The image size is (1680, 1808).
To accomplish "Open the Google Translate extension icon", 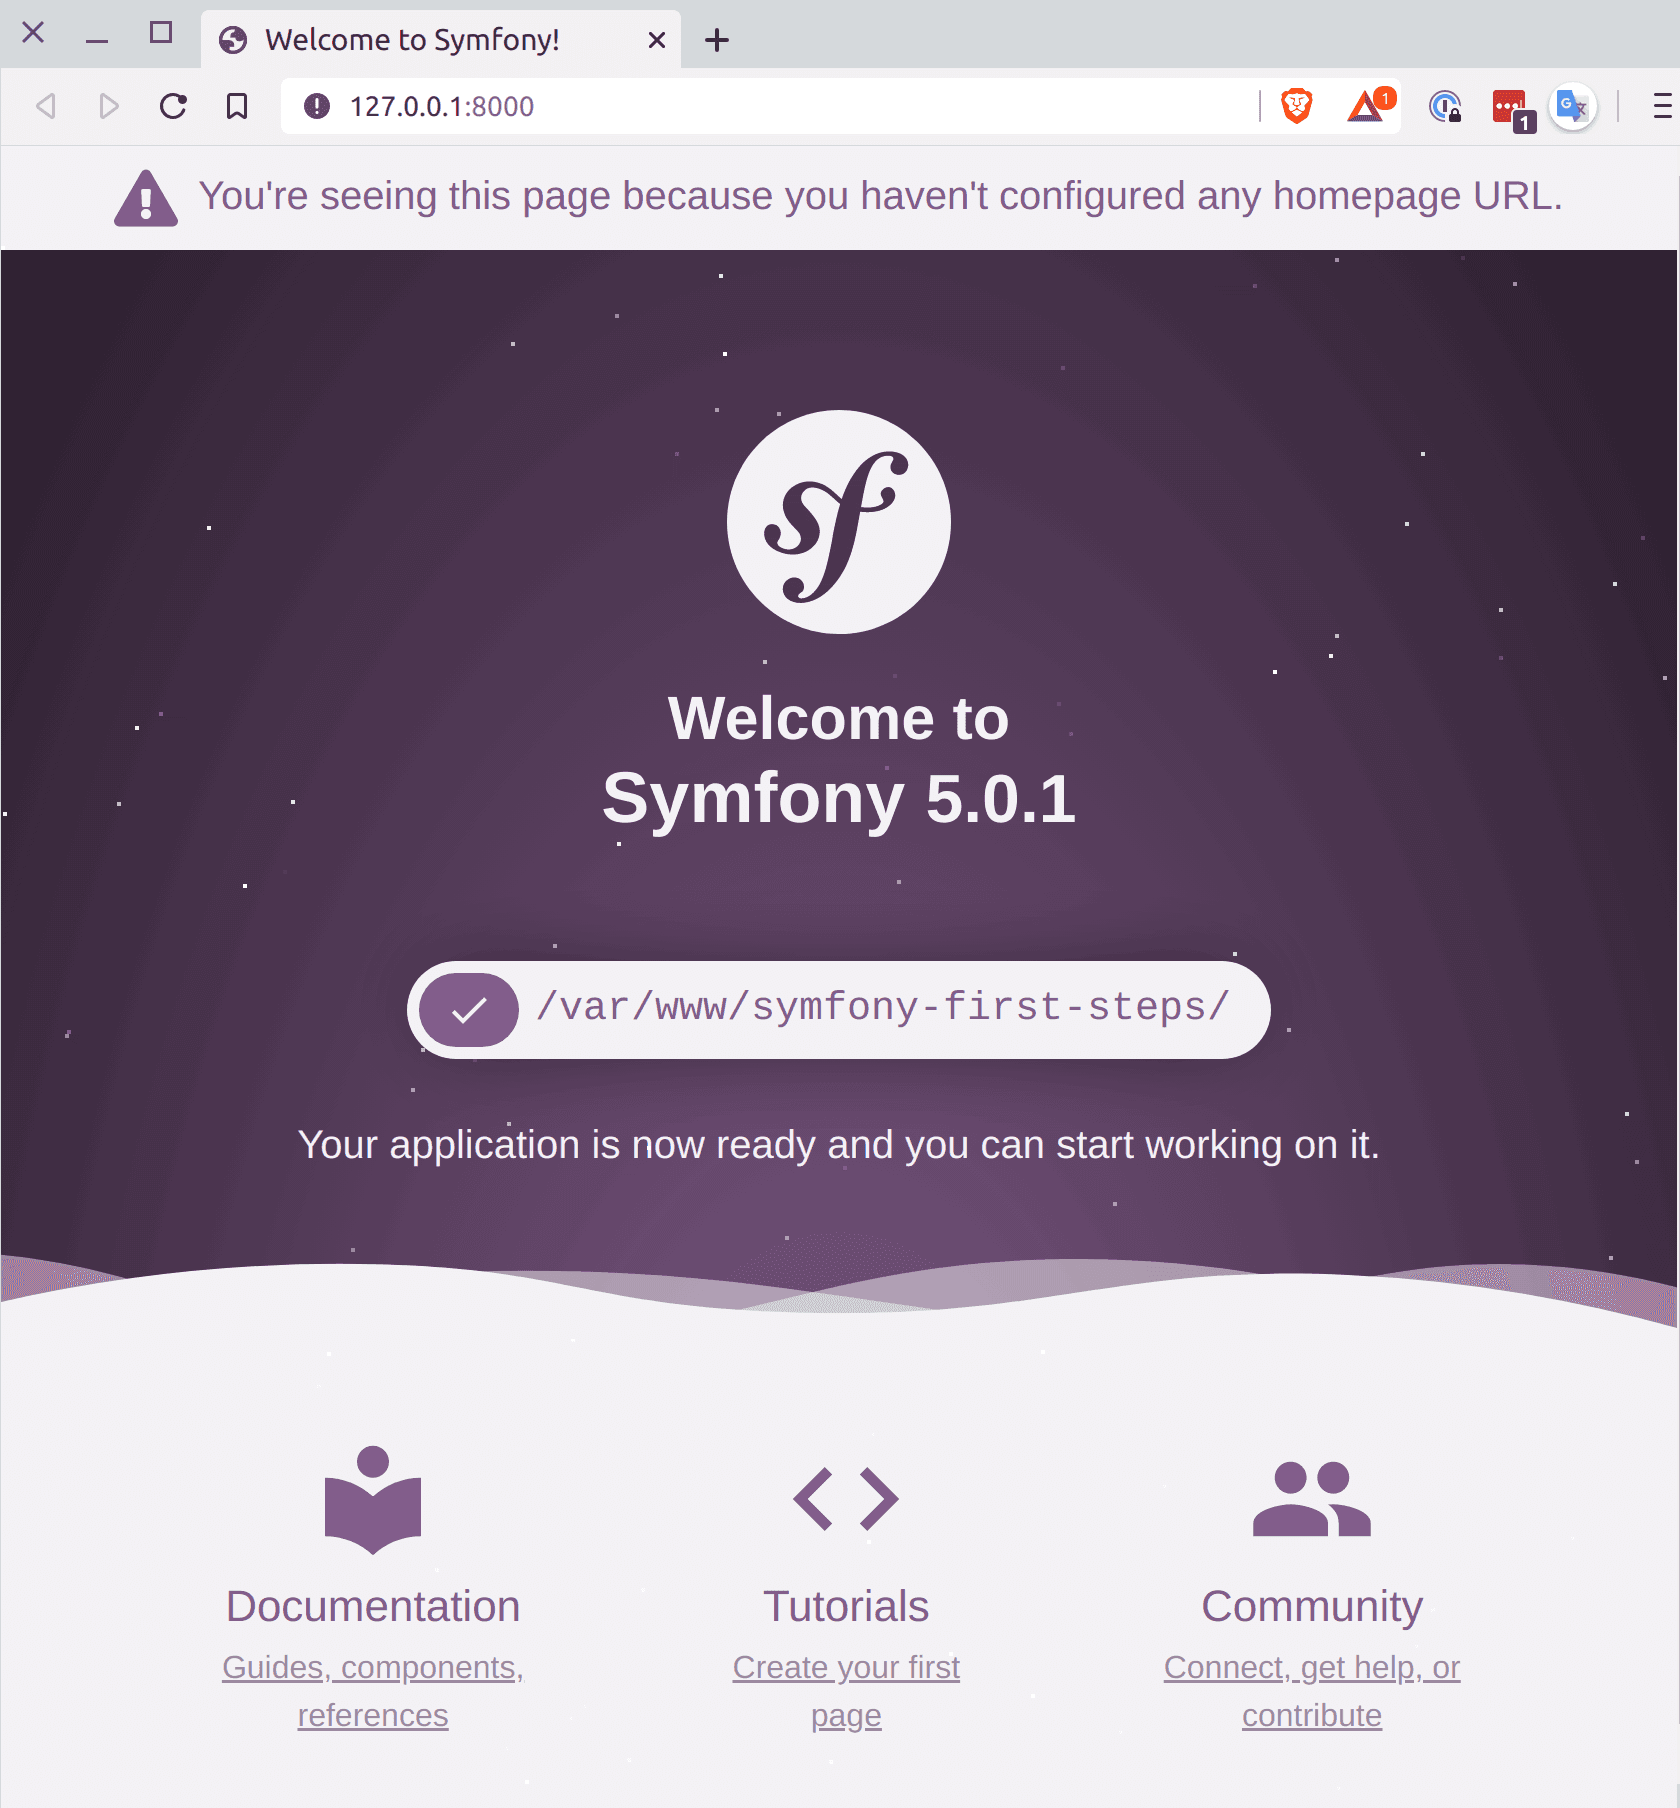I will (x=1573, y=106).
